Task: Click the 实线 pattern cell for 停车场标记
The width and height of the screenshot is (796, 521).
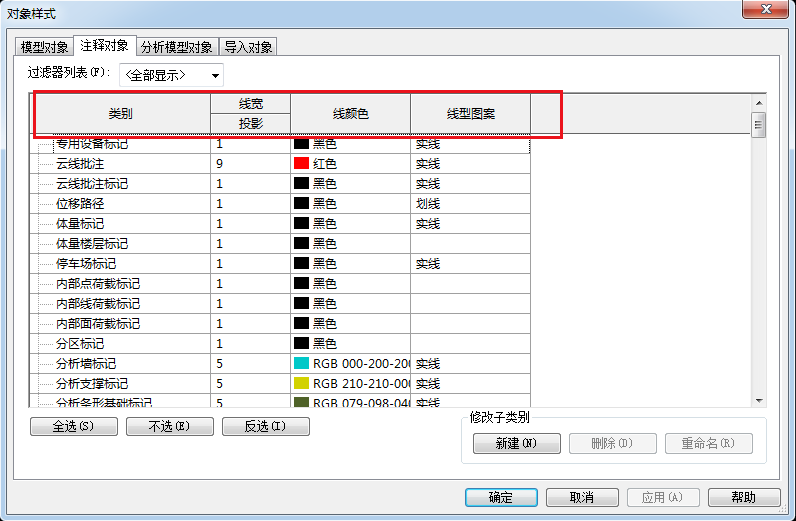Action: pos(471,264)
